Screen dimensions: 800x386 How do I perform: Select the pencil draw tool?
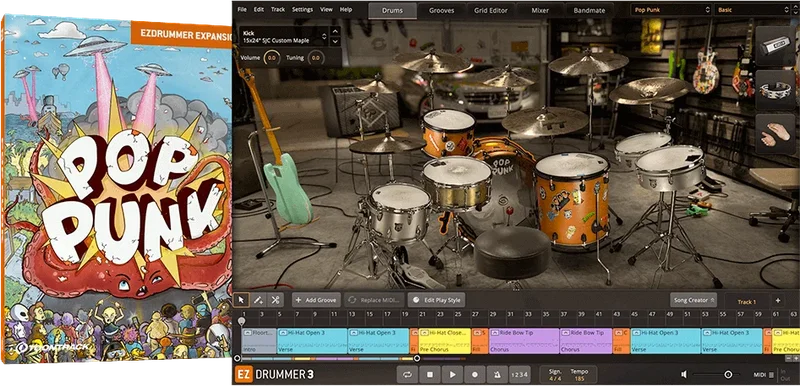tap(259, 300)
